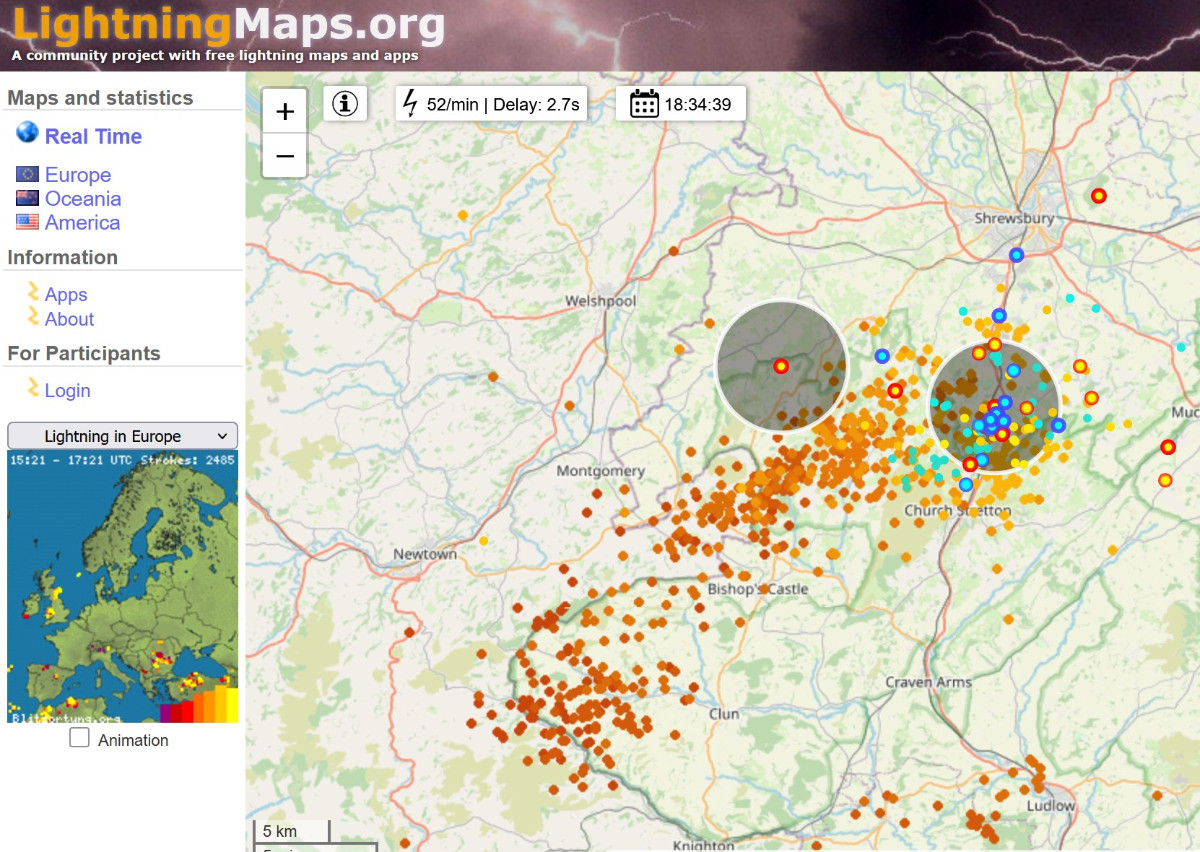Open the About page link
This screenshot has height=852, width=1200.
tap(69, 319)
